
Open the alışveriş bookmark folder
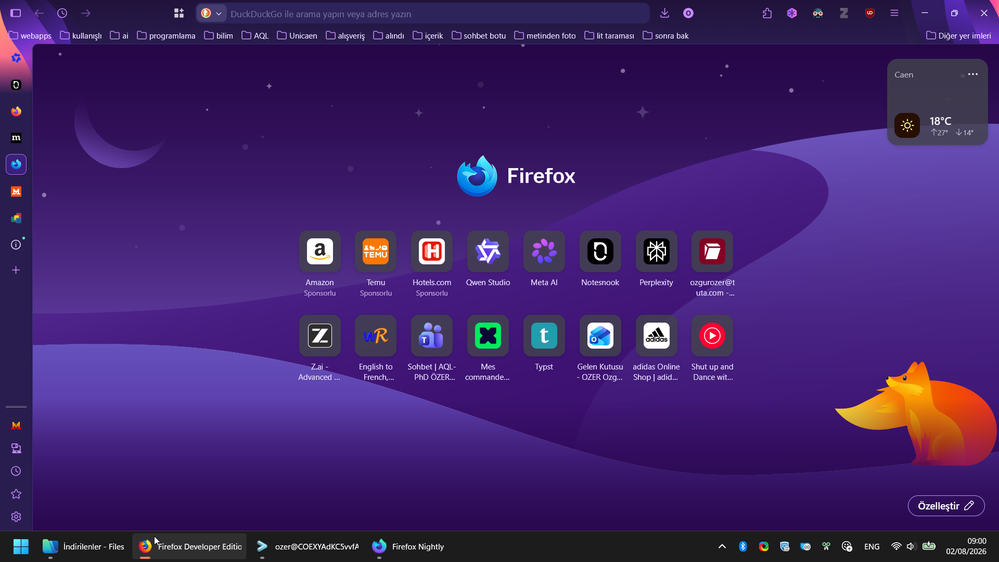pos(345,36)
